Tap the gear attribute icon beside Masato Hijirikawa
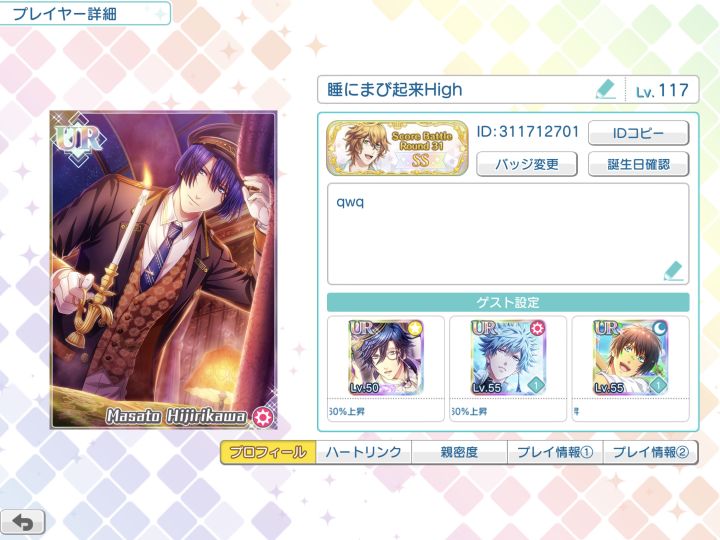Screen dimensions: 720x540 click(263, 416)
